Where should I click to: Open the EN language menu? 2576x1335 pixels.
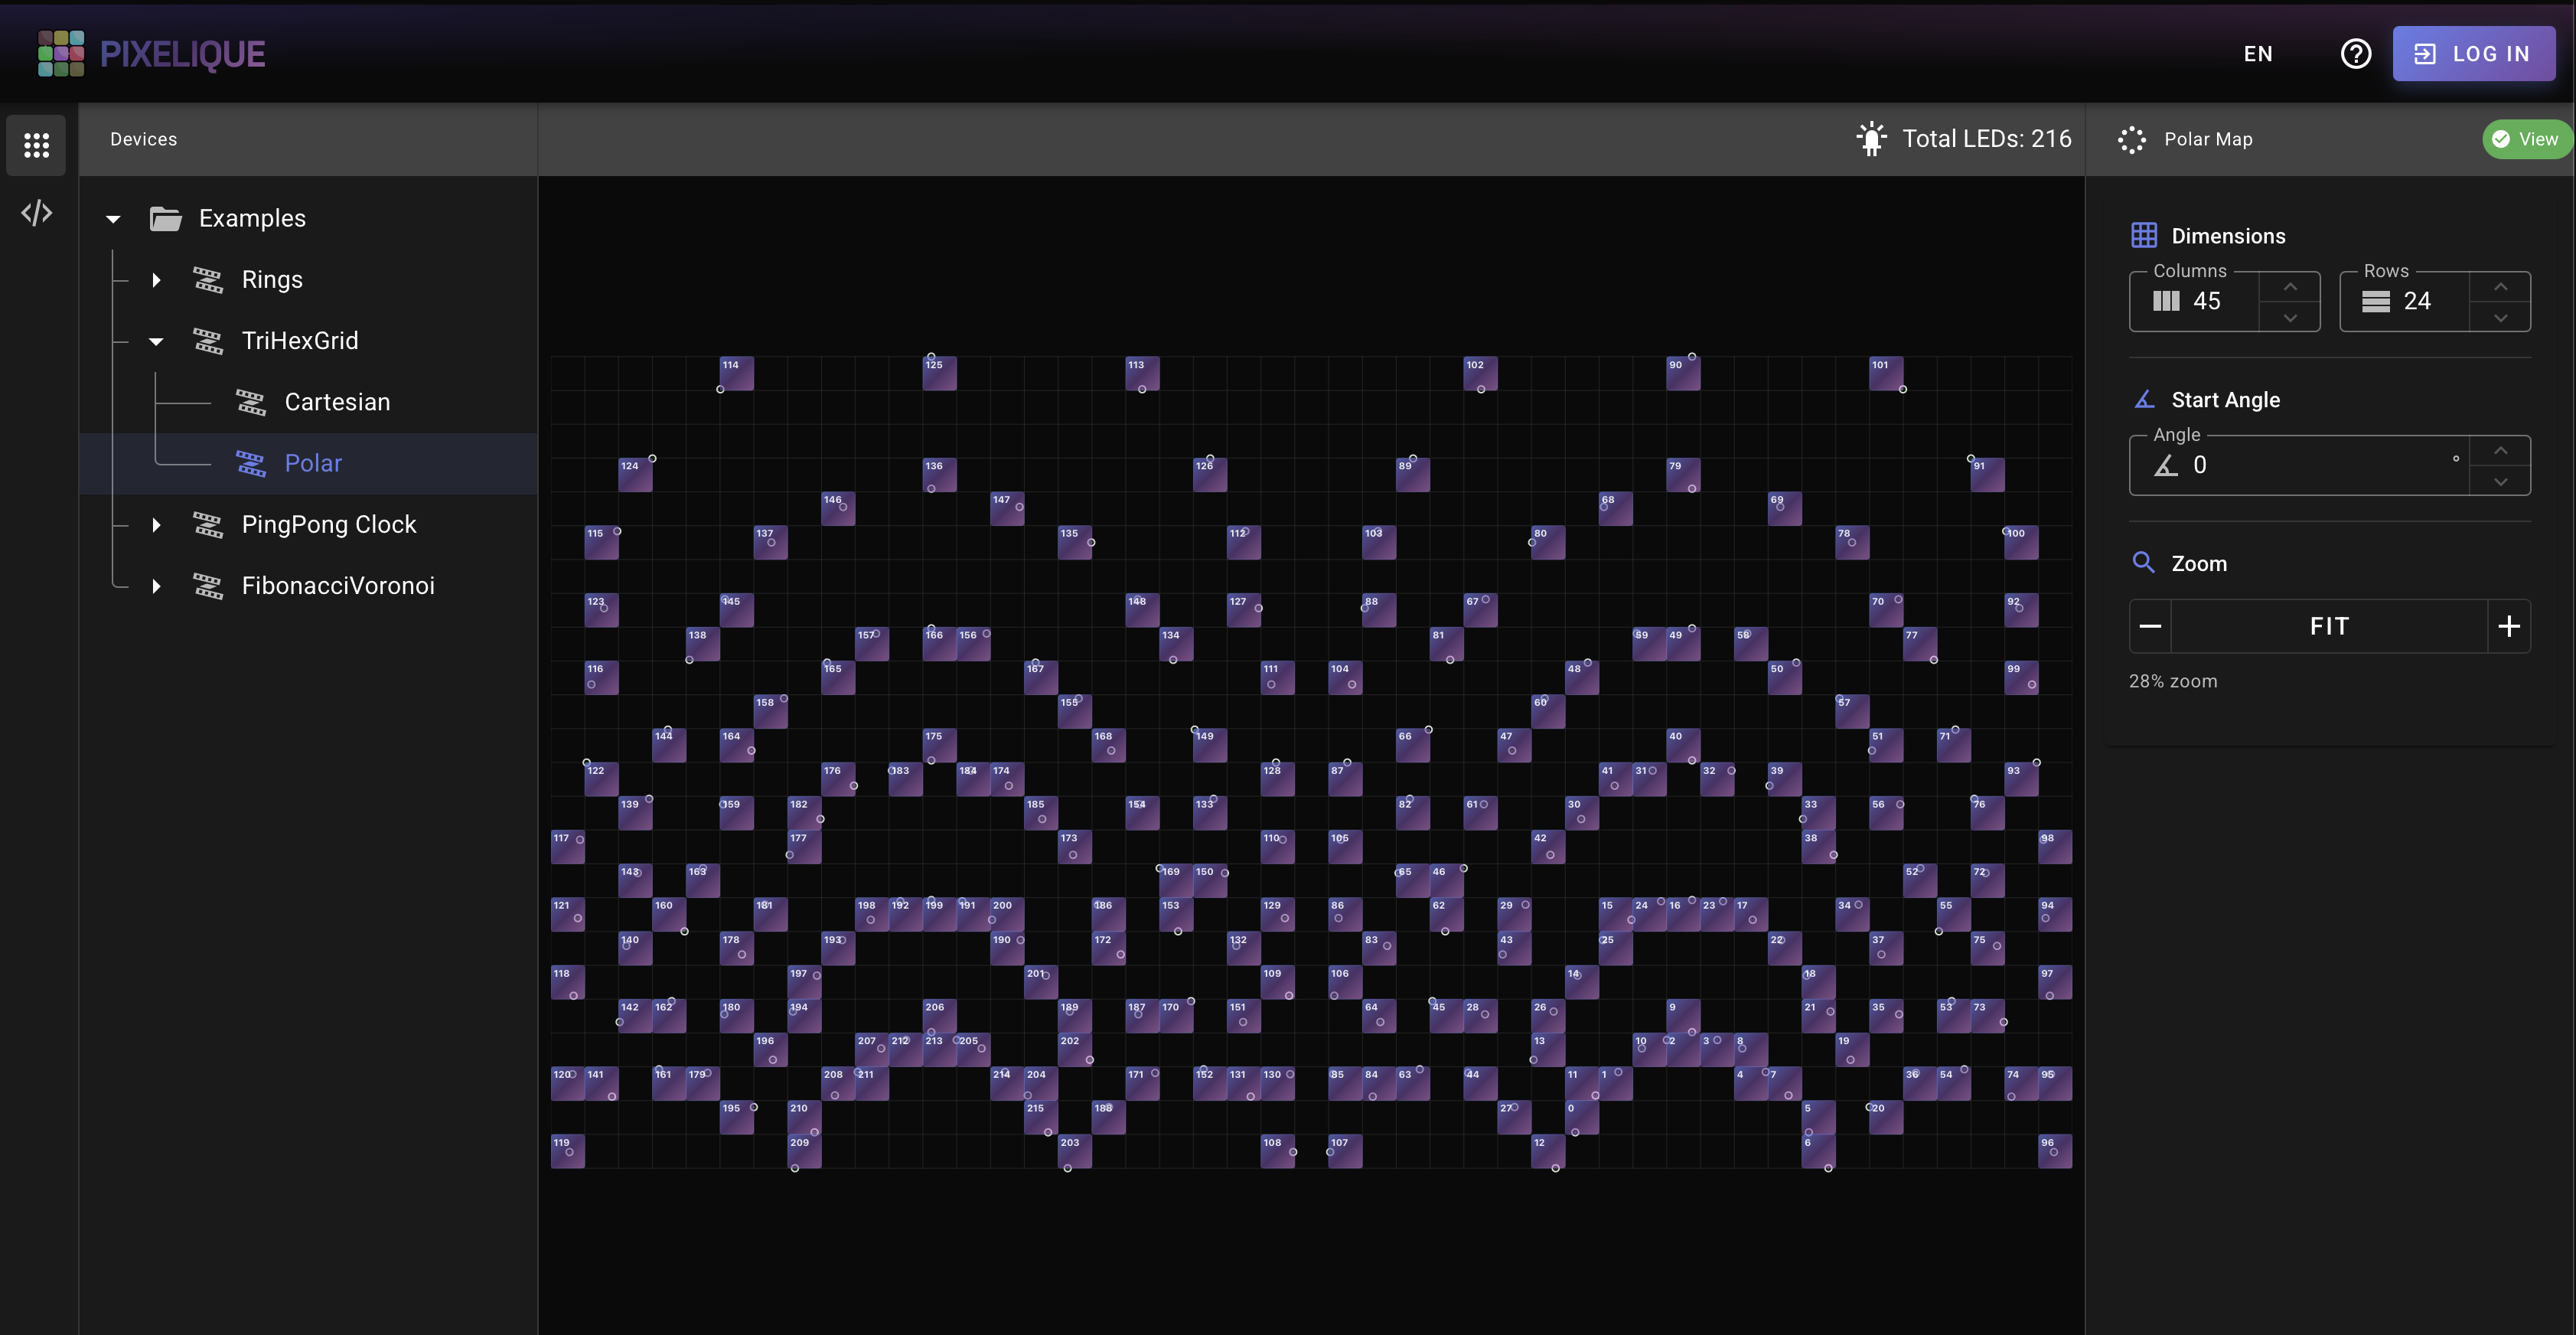2258,54
